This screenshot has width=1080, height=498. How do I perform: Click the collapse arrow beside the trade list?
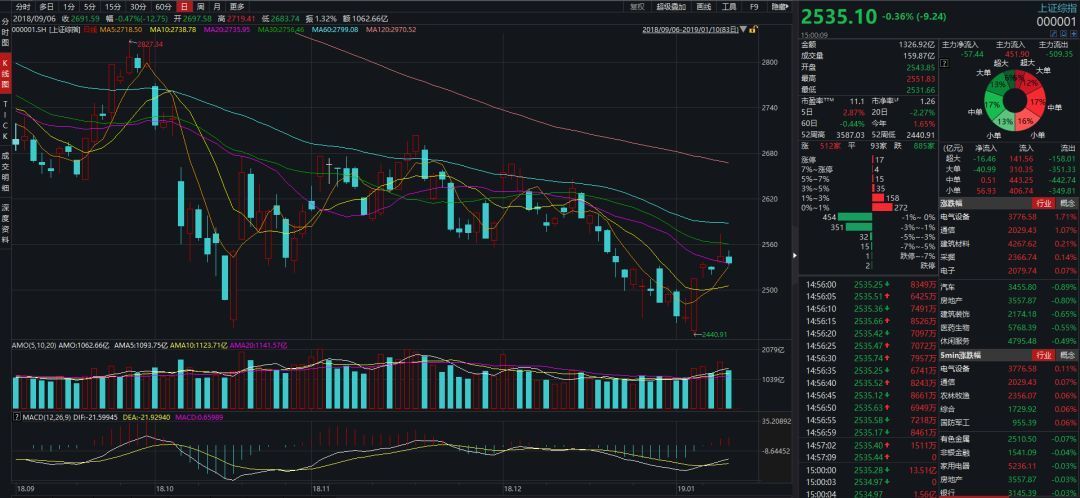[796, 253]
